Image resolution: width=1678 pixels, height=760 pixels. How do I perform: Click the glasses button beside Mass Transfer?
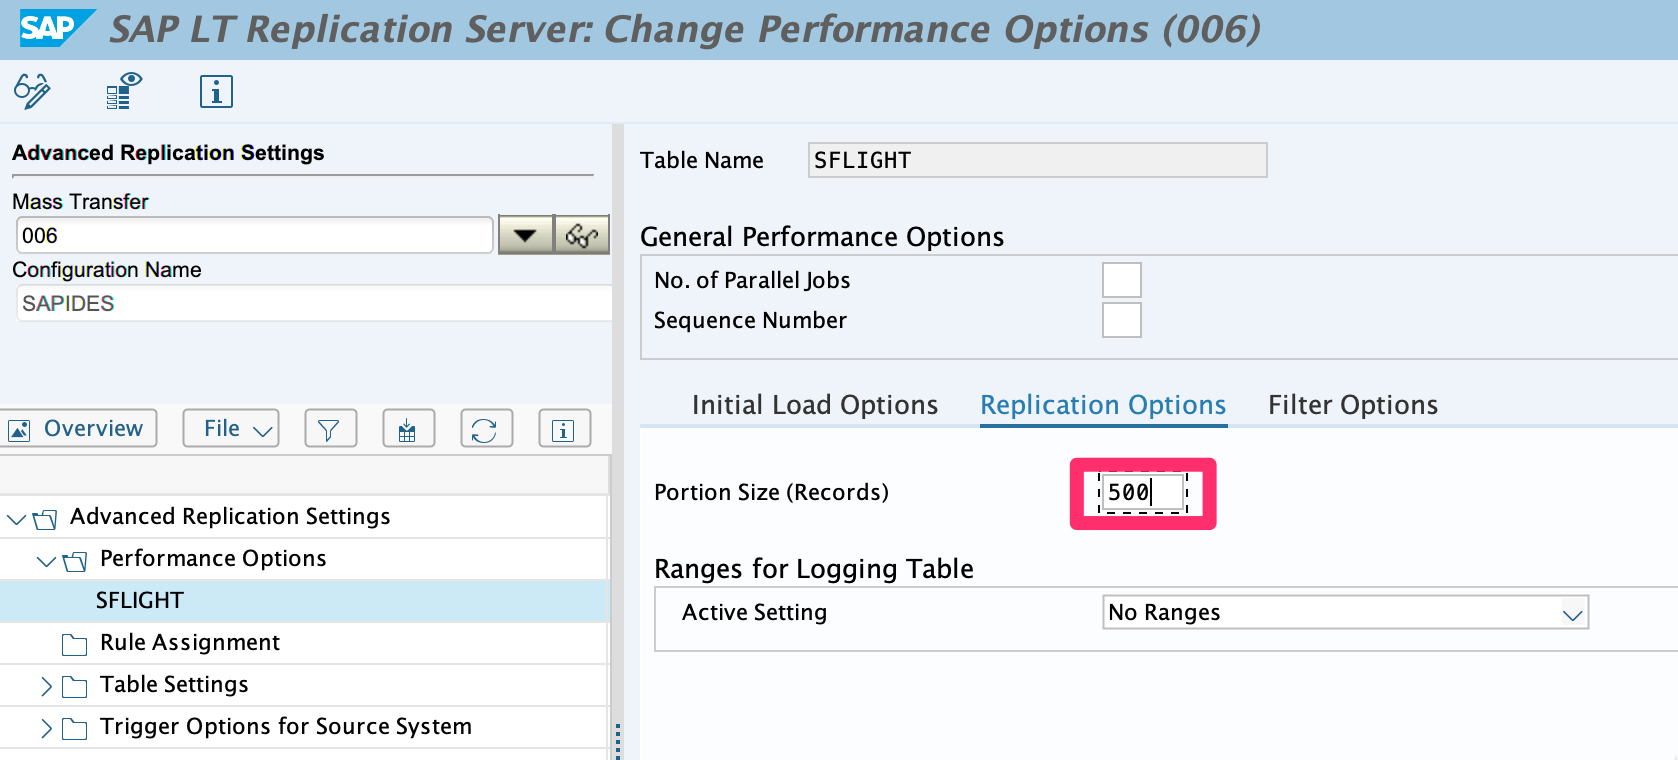pyautogui.click(x=582, y=236)
